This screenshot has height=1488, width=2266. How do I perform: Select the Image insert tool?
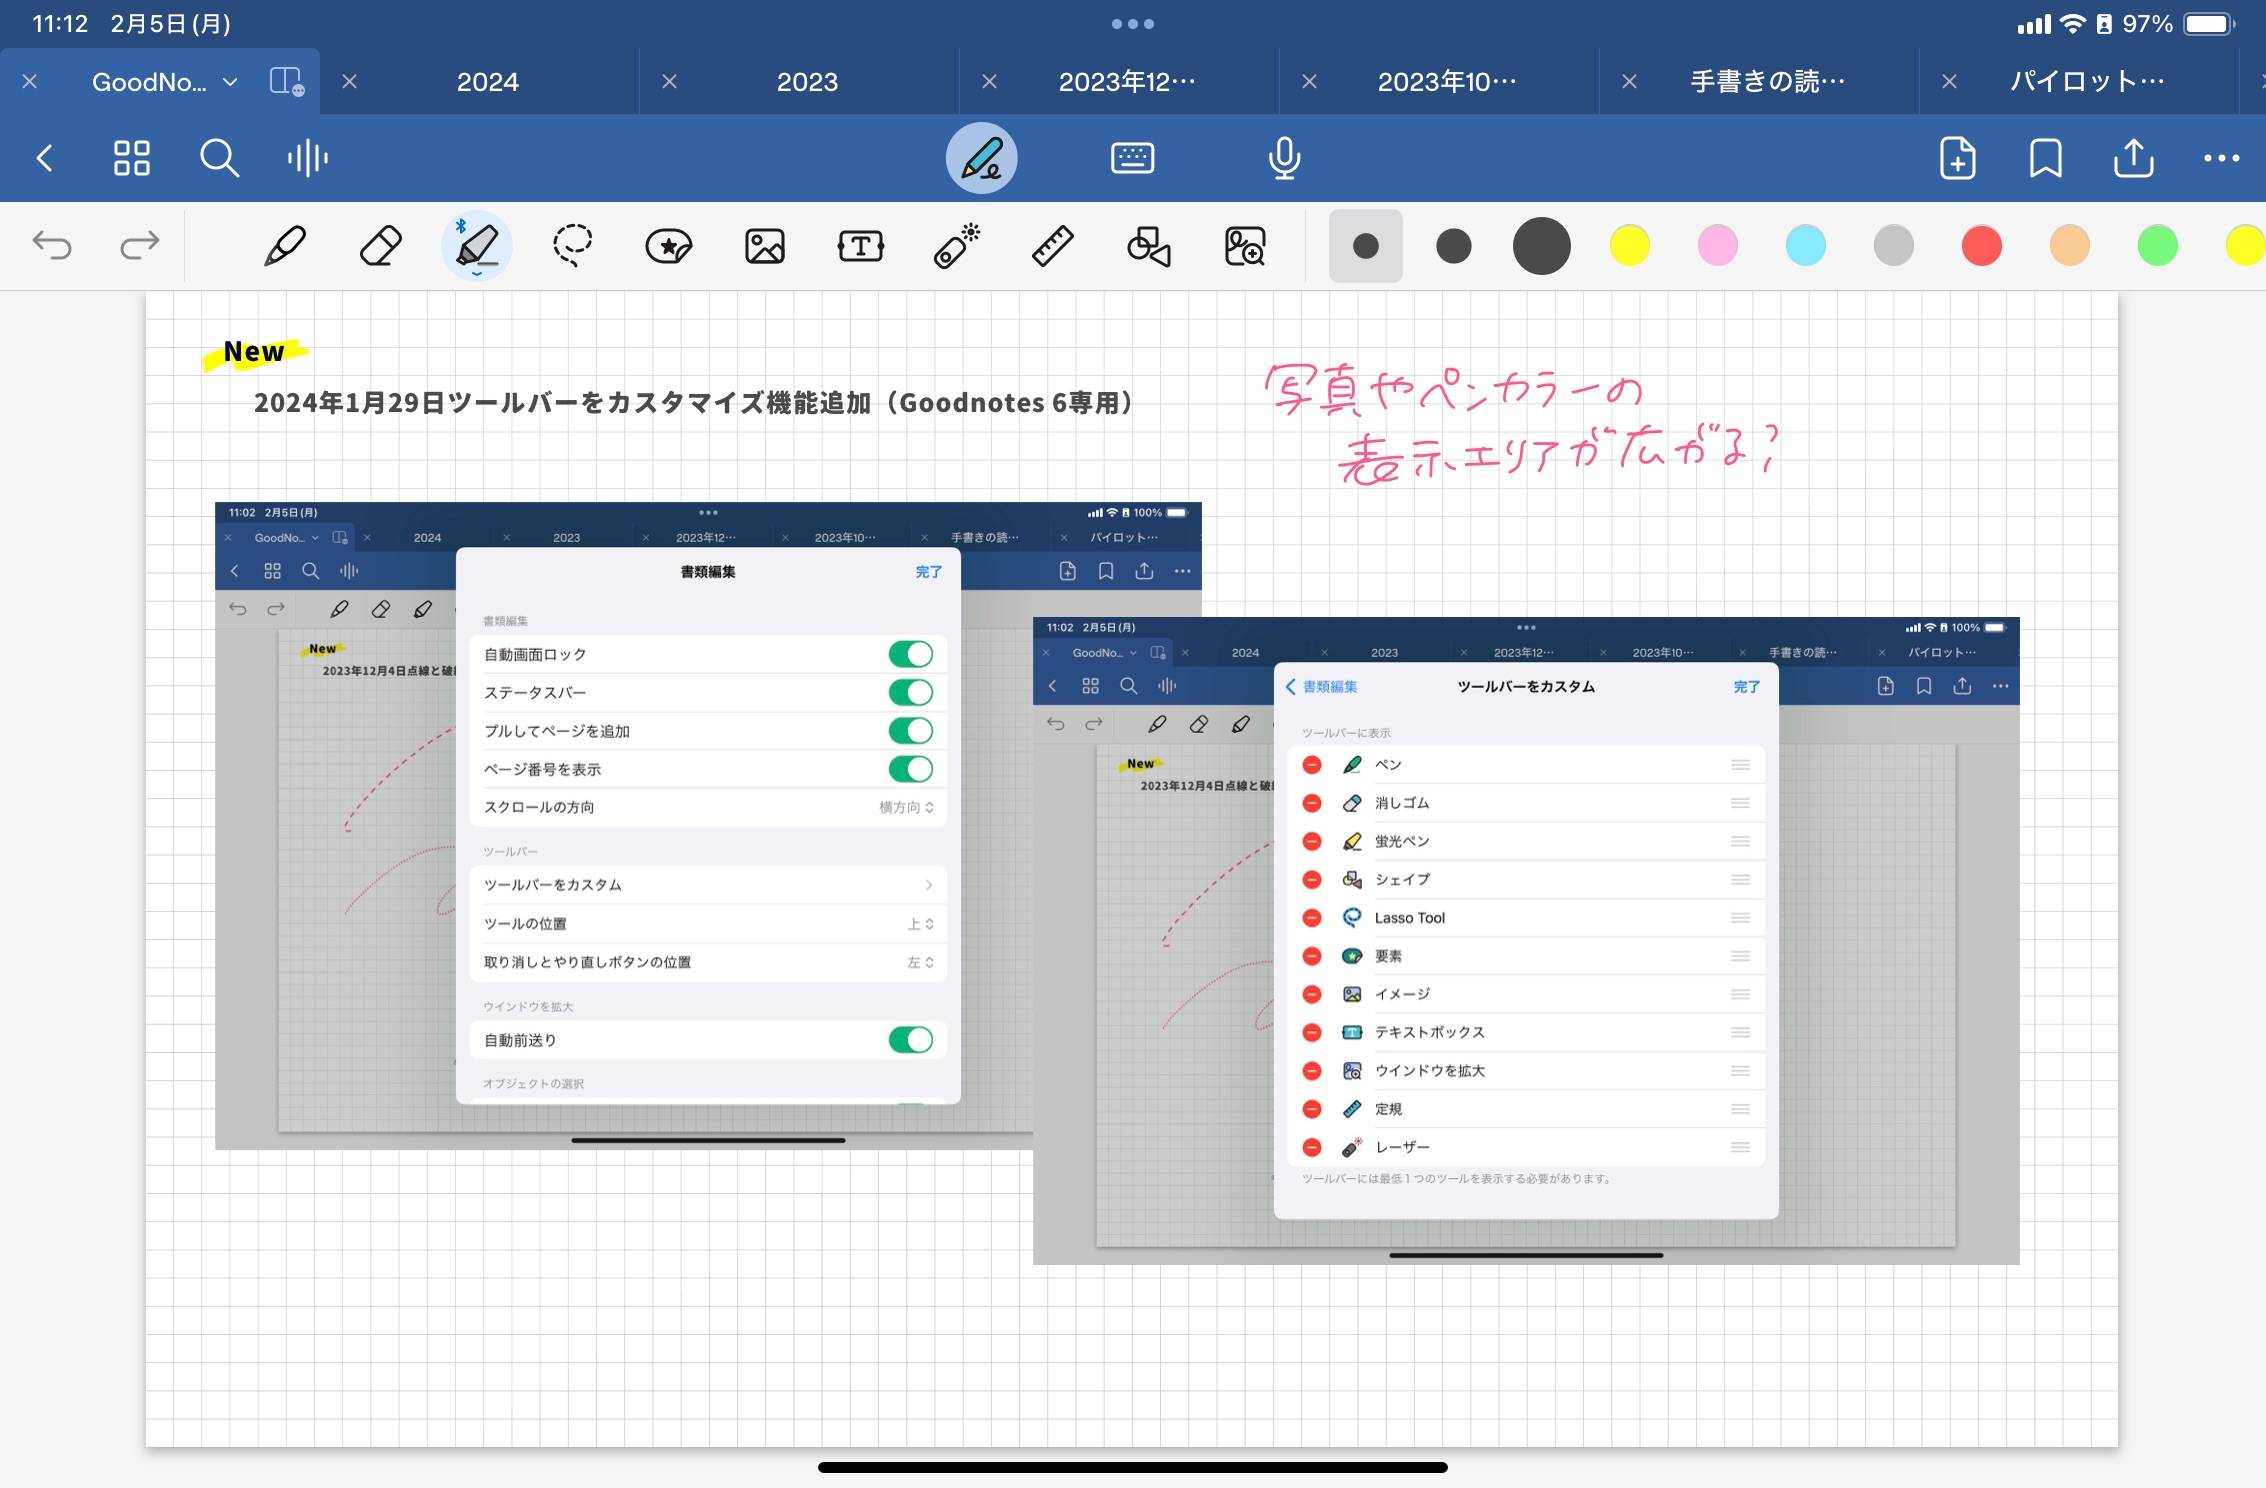pyautogui.click(x=765, y=246)
